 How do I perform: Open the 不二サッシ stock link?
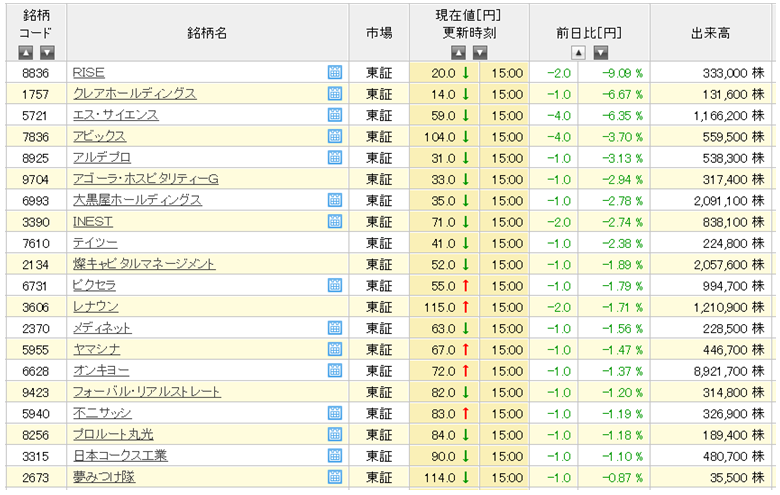click(x=102, y=413)
